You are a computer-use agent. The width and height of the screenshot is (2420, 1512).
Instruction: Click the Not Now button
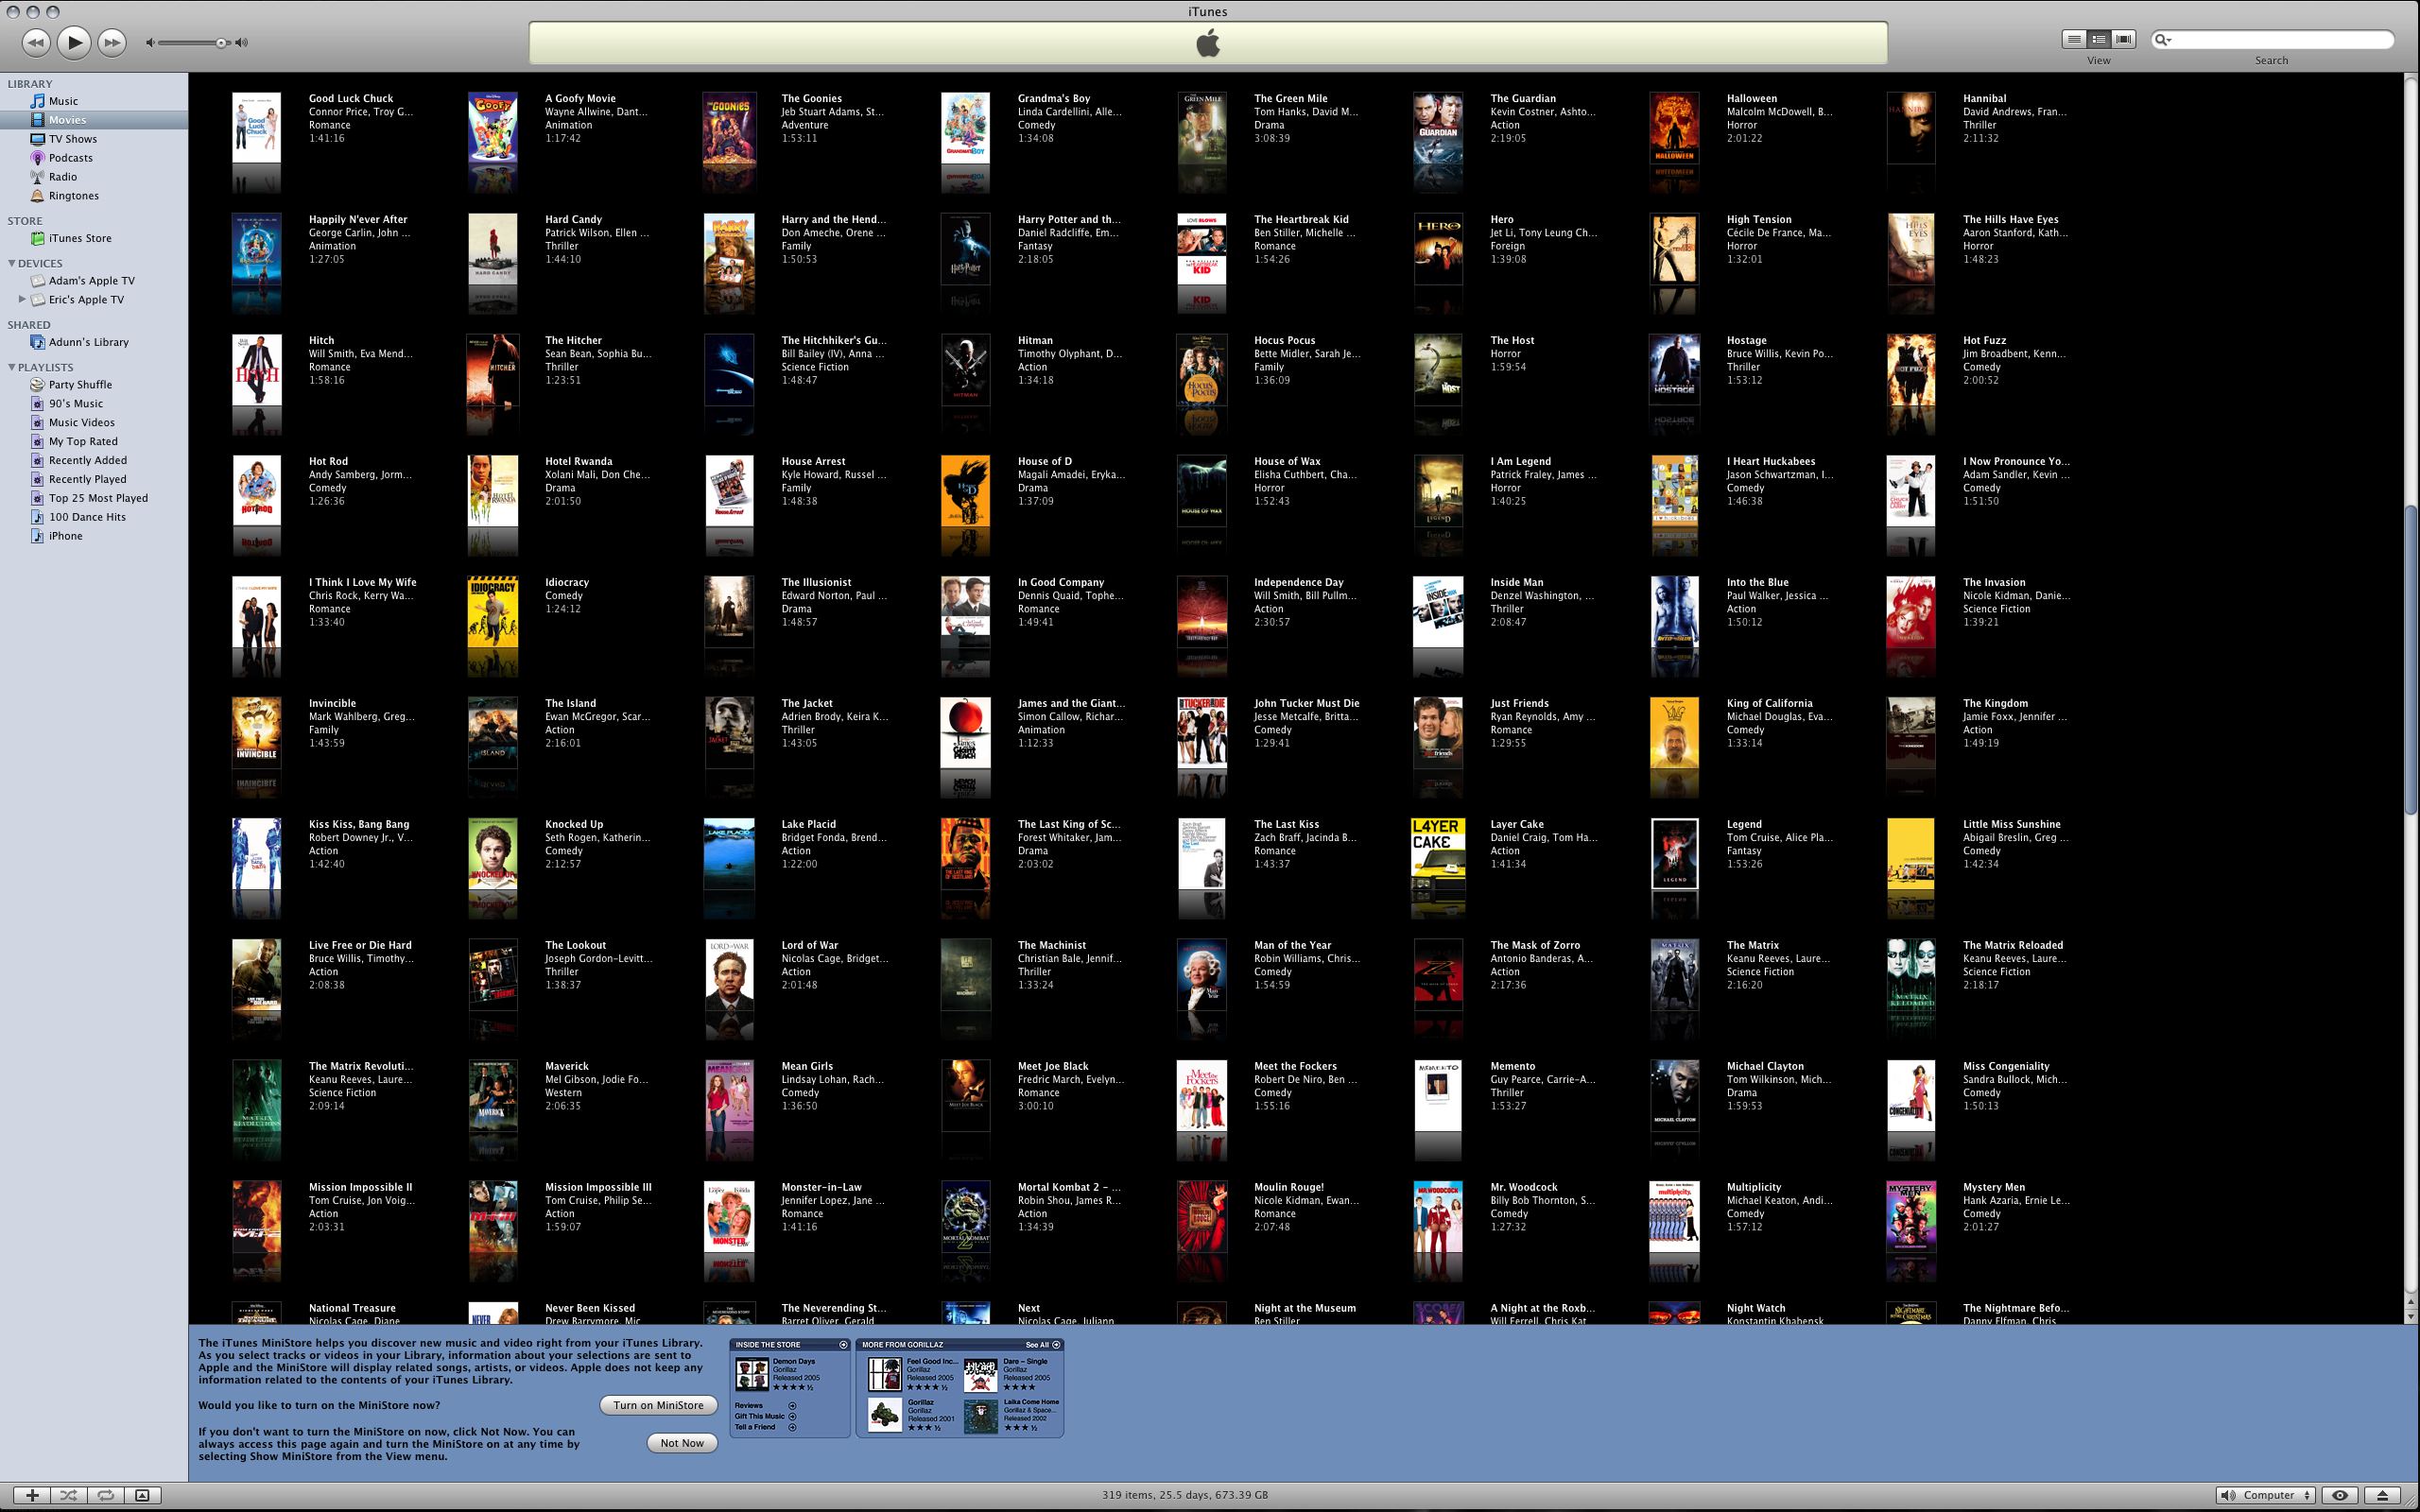681,1443
